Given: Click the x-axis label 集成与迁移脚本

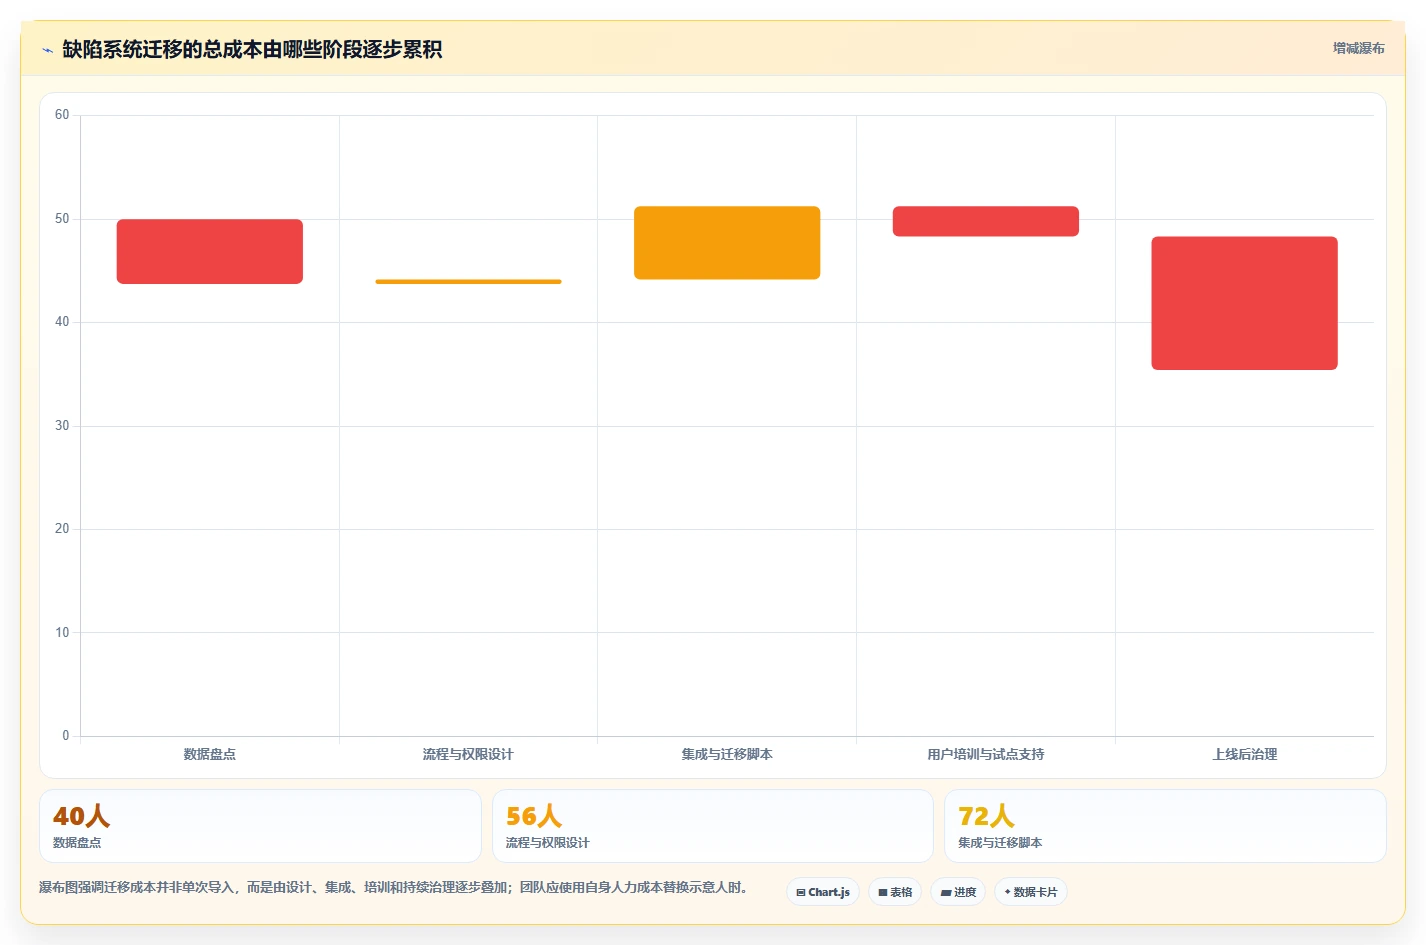Looking at the screenshot, I should pos(727,754).
